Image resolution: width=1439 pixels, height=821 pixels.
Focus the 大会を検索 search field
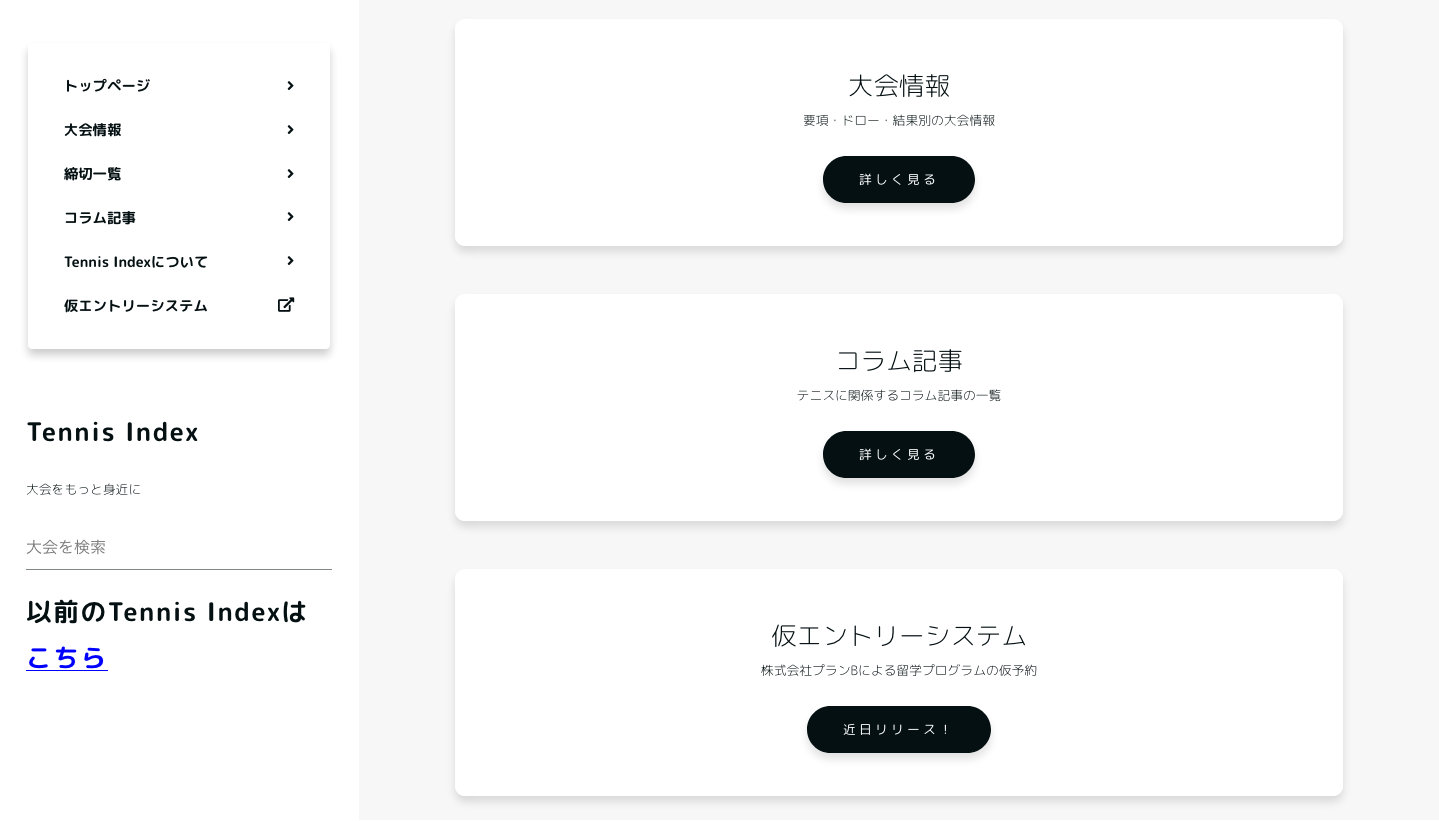click(x=178, y=548)
